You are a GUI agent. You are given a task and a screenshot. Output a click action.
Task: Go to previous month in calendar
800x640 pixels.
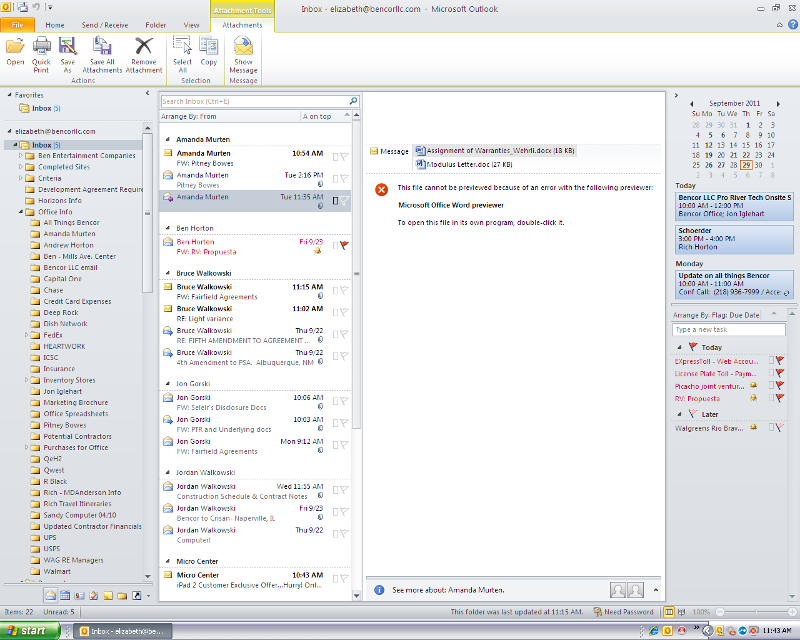tap(692, 104)
